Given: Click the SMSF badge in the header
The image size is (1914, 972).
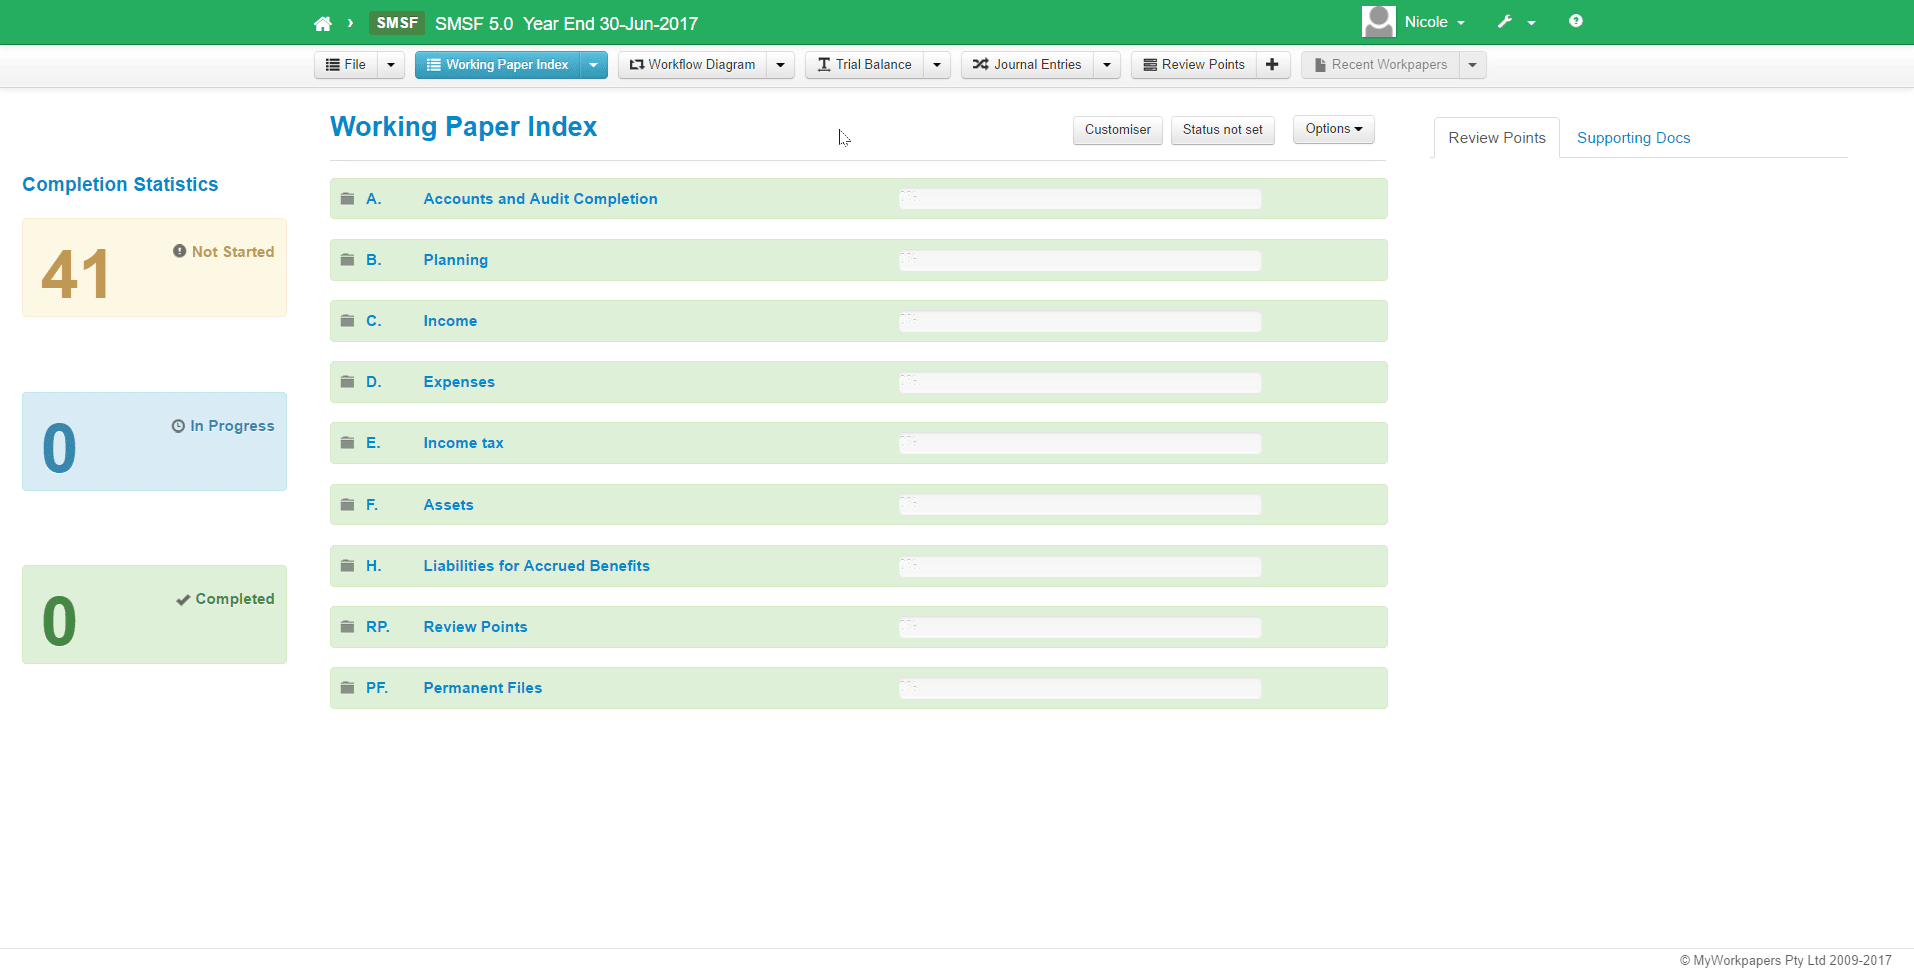Looking at the screenshot, I should (x=396, y=22).
